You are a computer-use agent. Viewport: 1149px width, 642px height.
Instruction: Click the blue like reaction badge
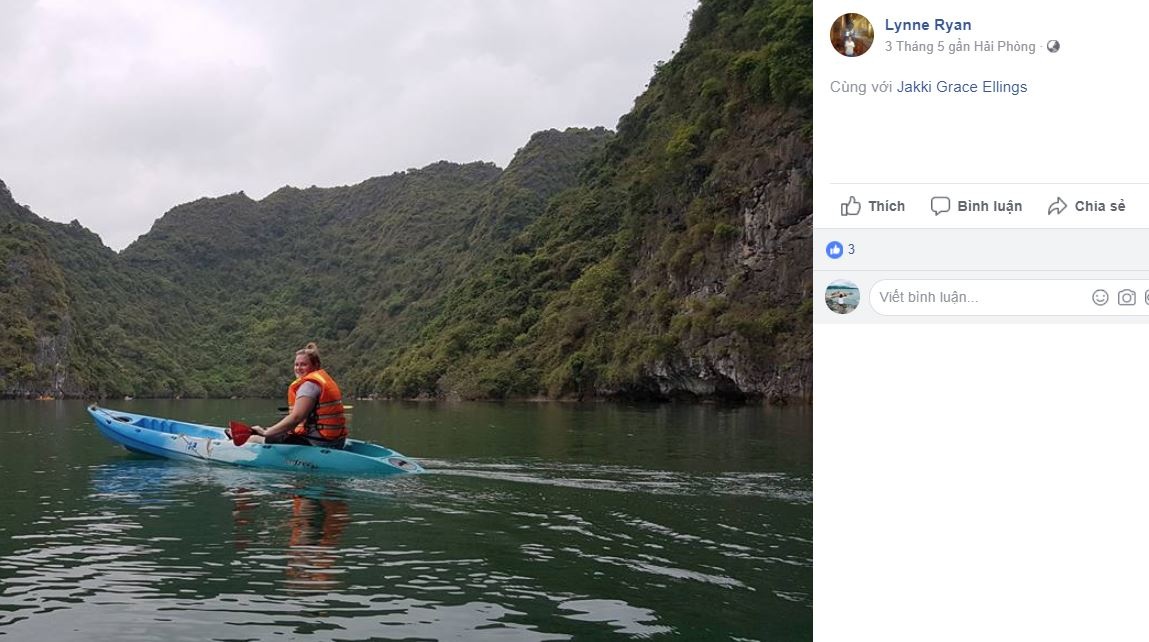tap(834, 249)
